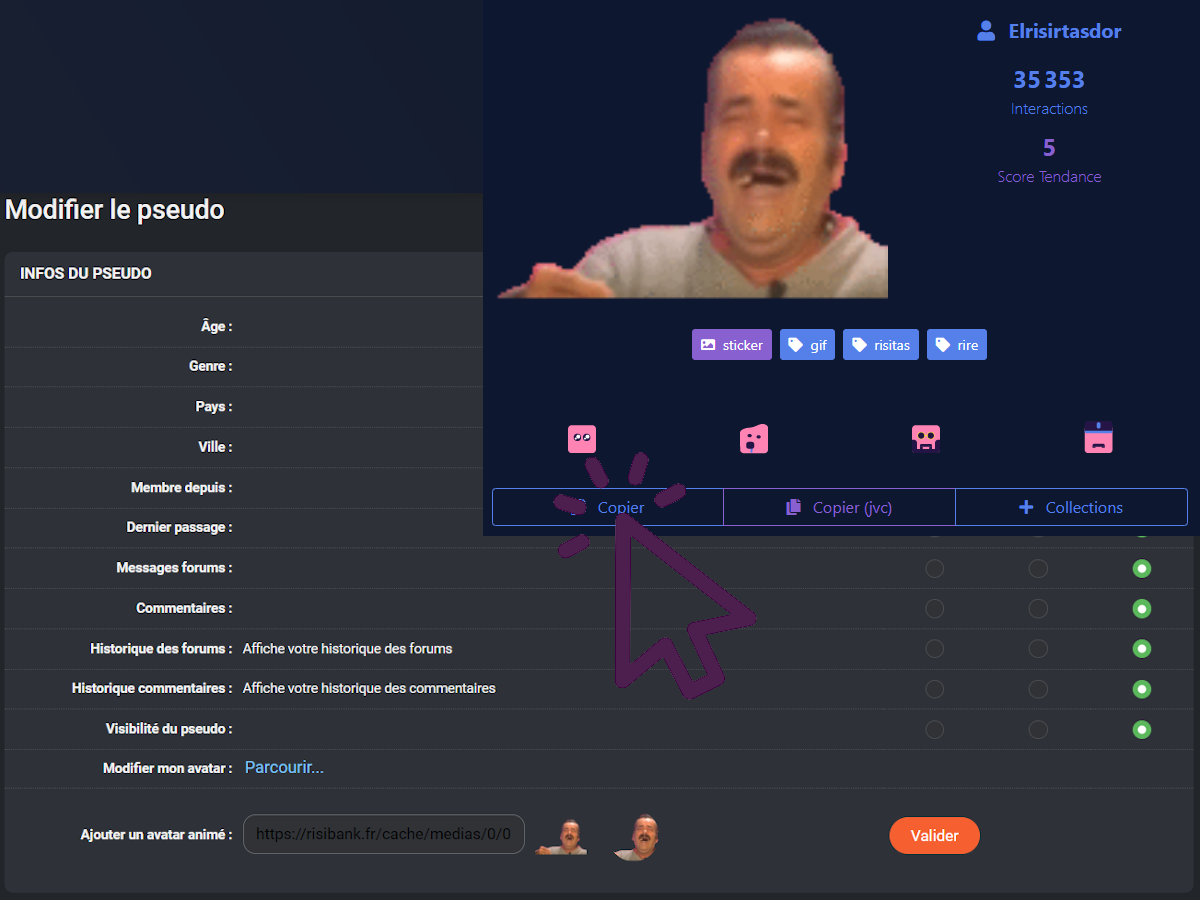Click the sad face with cap icon
1200x900 pixels.
click(1098, 438)
